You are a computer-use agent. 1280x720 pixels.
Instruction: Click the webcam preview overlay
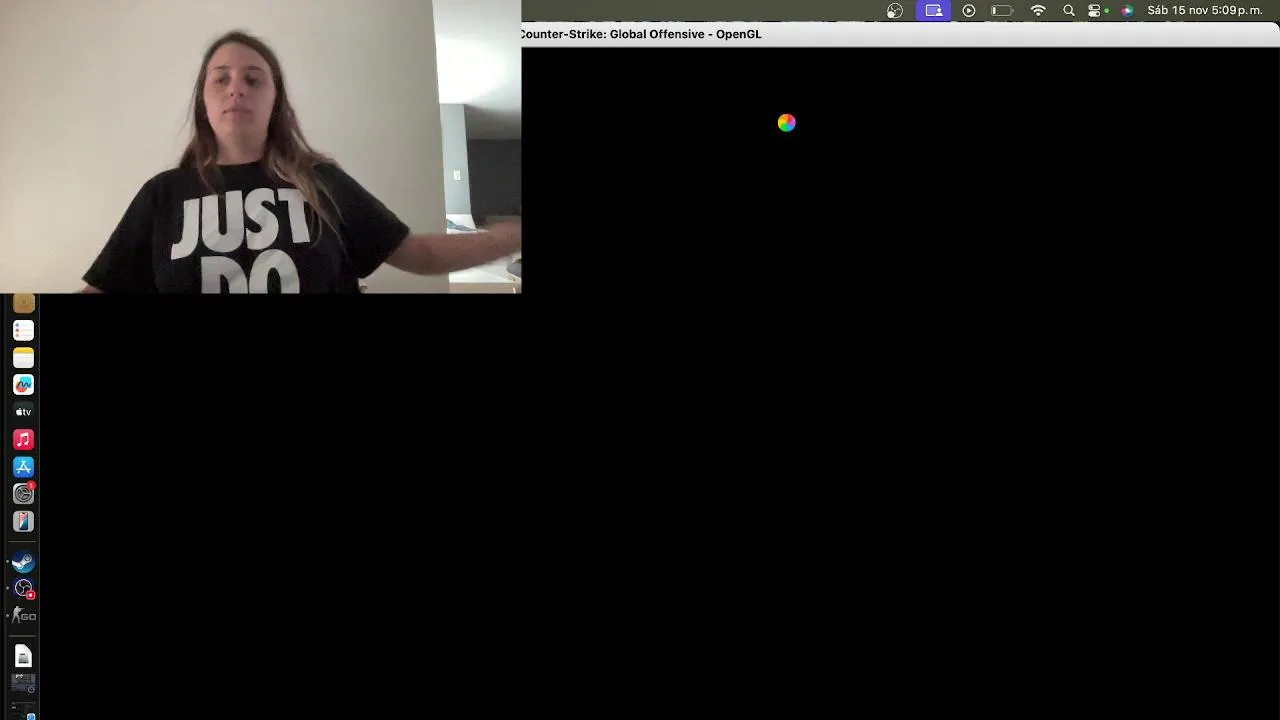(x=260, y=146)
